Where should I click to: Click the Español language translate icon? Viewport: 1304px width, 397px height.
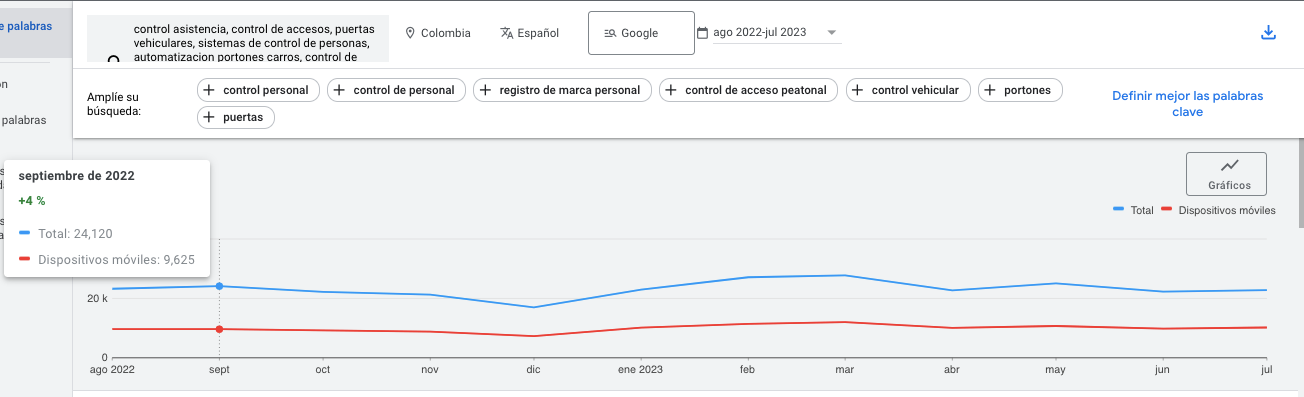click(506, 33)
